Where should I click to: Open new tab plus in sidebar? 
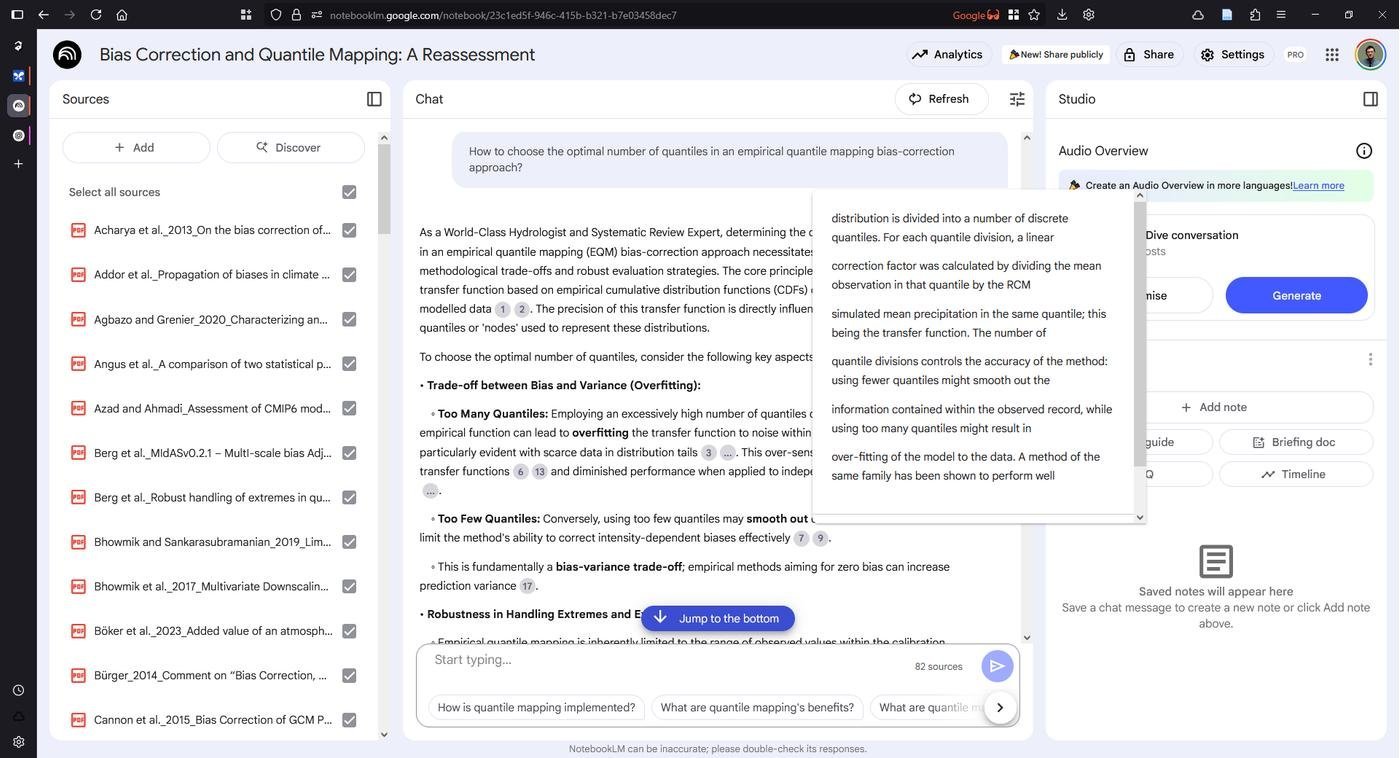[18, 164]
